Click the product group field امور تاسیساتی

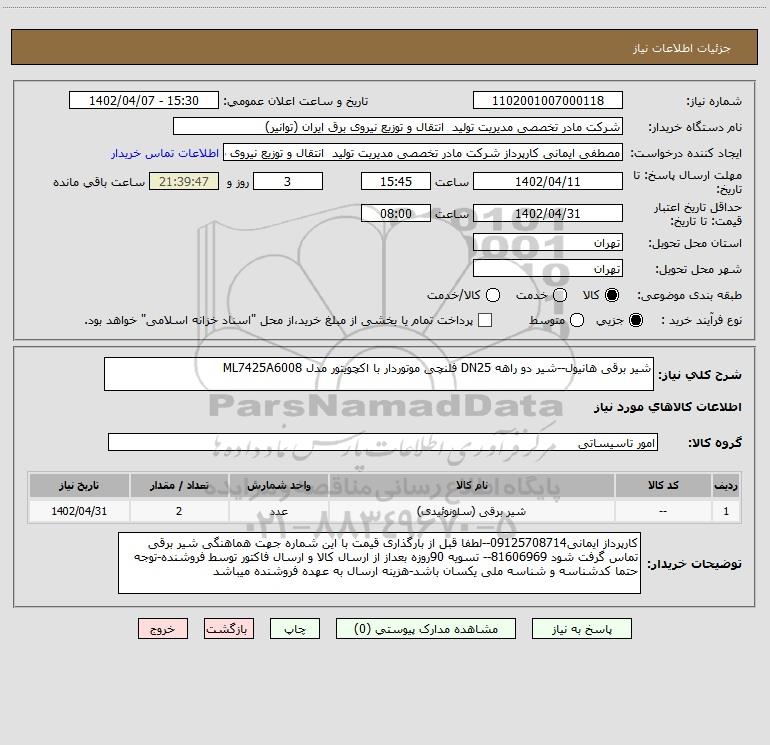[383, 442]
